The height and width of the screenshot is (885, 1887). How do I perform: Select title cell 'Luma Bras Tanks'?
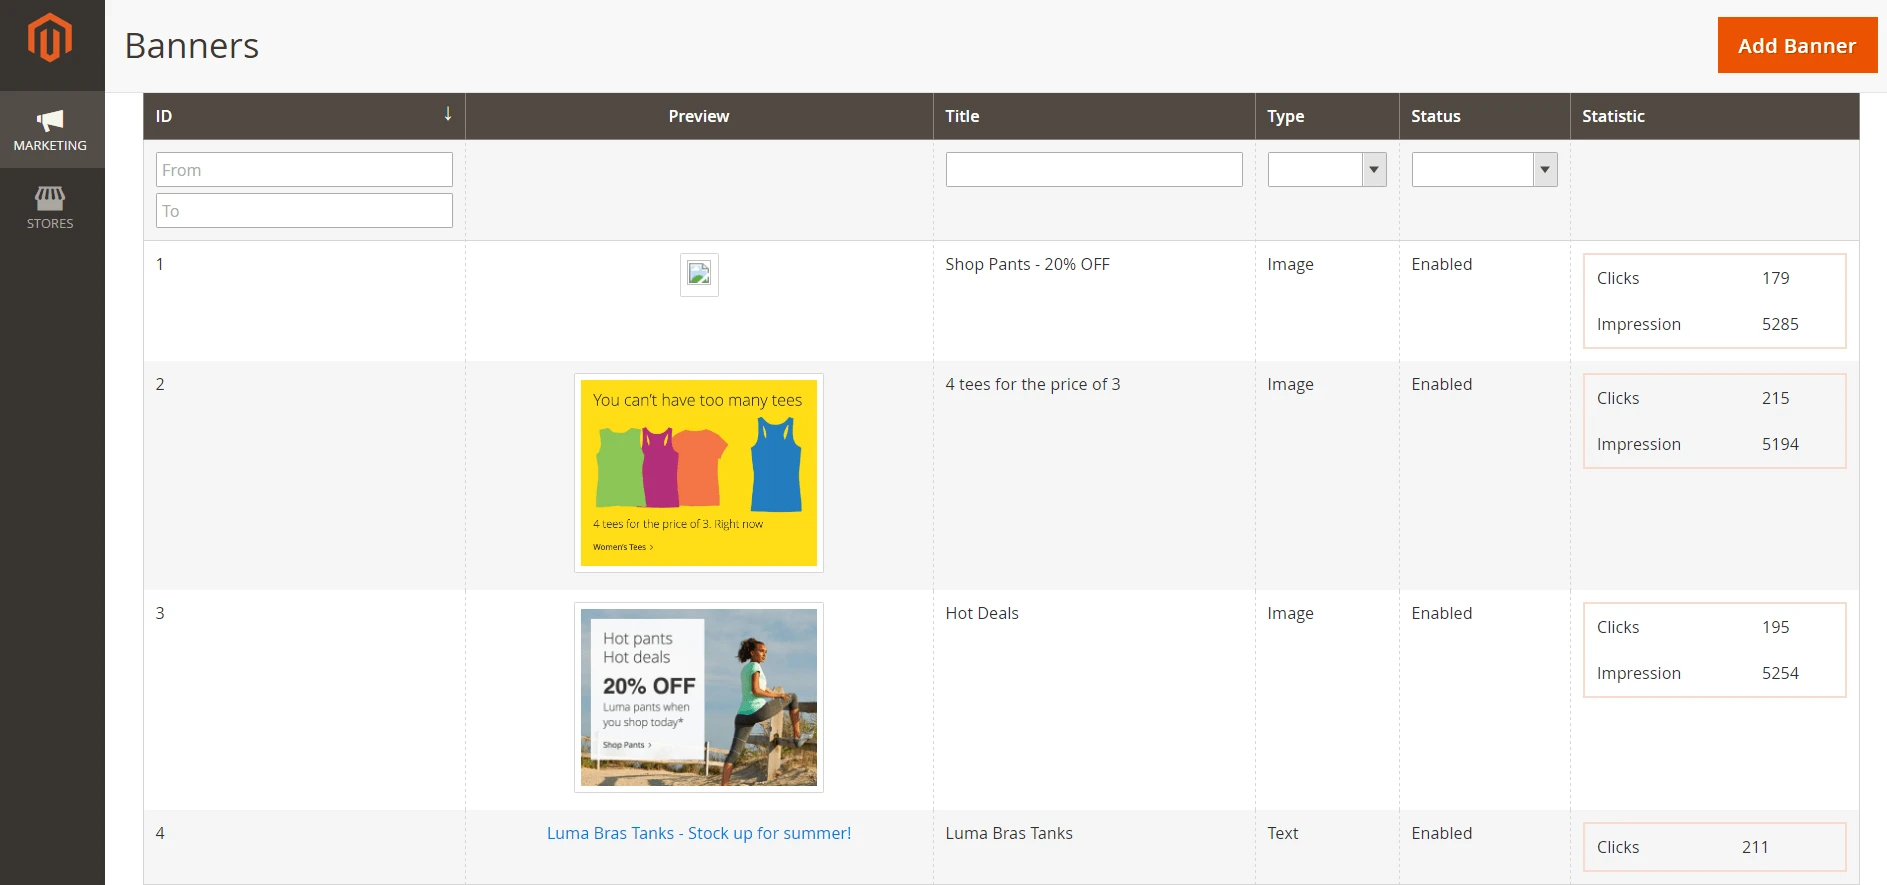[x=1009, y=833]
